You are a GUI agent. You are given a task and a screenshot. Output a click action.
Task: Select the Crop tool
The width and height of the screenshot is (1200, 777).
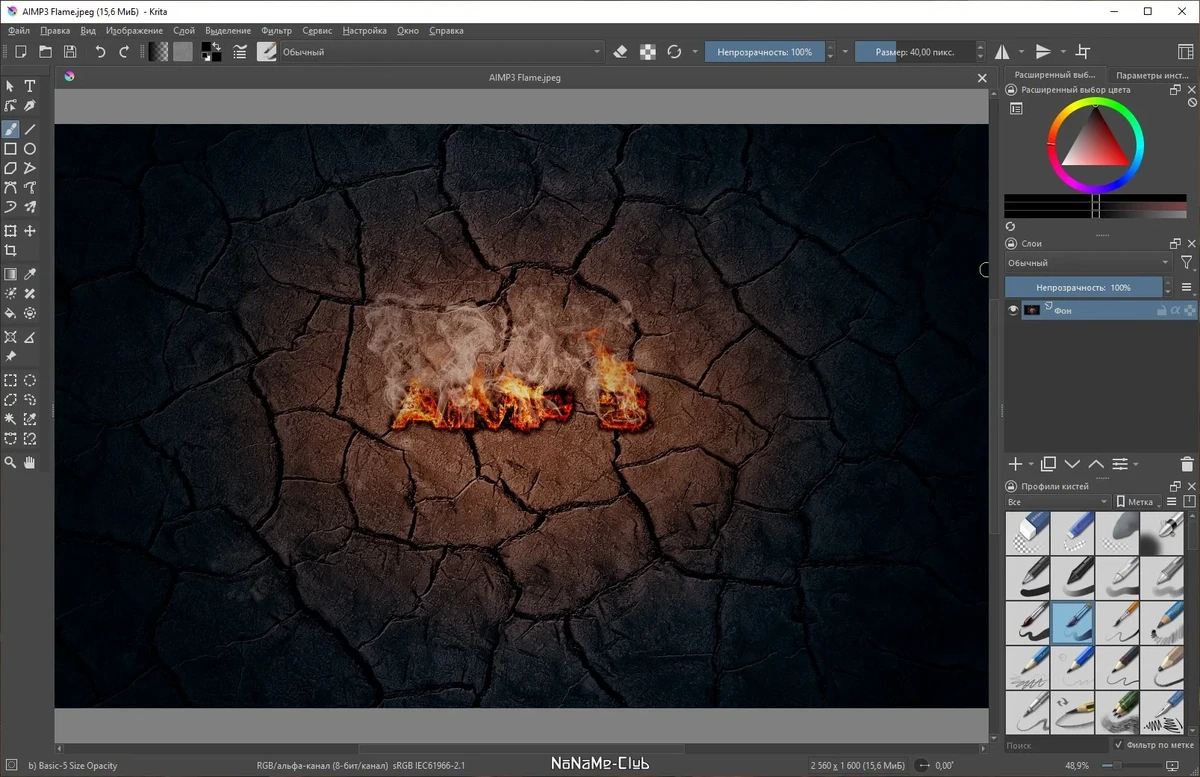(x=10, y=251)
